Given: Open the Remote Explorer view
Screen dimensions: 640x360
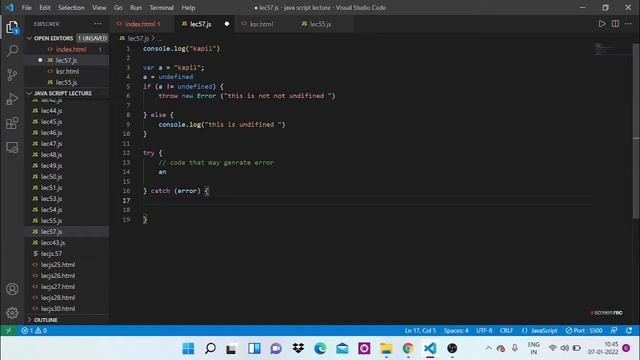Looking at the screenshot, I should [x=12, y=147].
